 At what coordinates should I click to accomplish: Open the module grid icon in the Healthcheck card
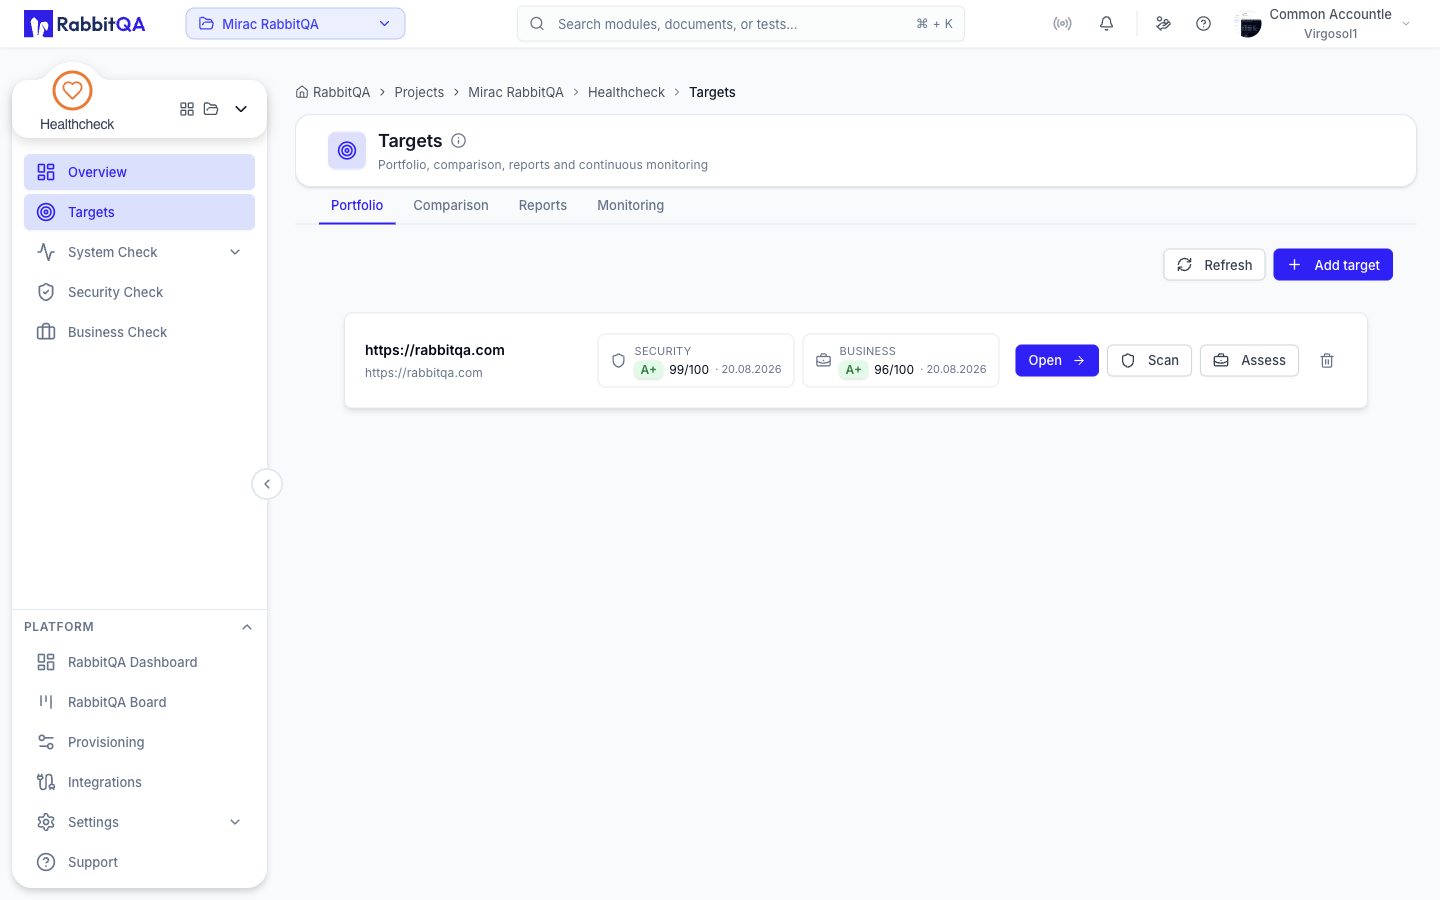[187, 109]
